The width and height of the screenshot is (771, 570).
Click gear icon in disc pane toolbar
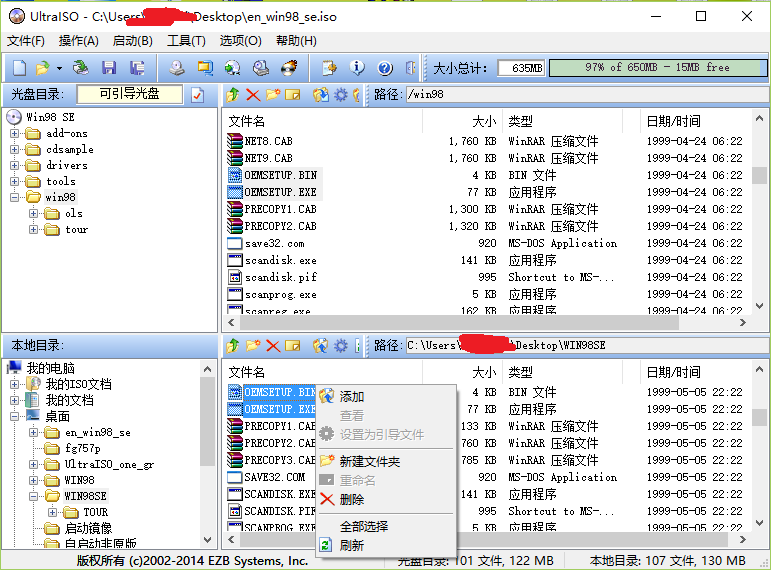341,94
